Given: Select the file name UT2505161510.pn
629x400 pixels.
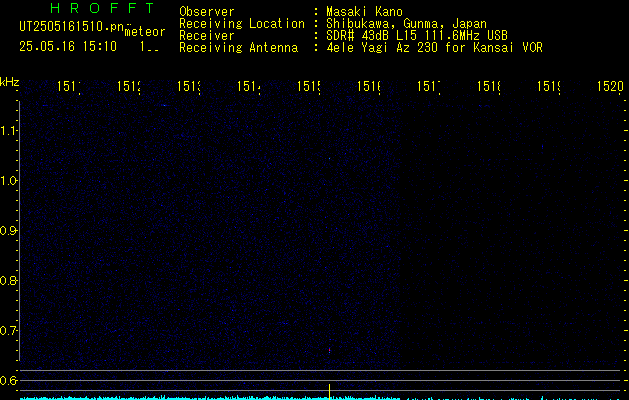Looking at the screenshot, I should (72, 26).
